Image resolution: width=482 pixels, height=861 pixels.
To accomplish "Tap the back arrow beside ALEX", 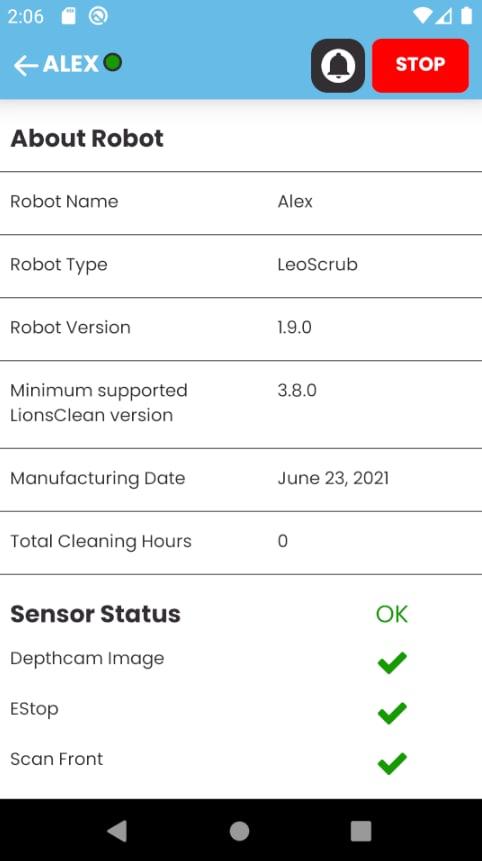I will 25,65.
